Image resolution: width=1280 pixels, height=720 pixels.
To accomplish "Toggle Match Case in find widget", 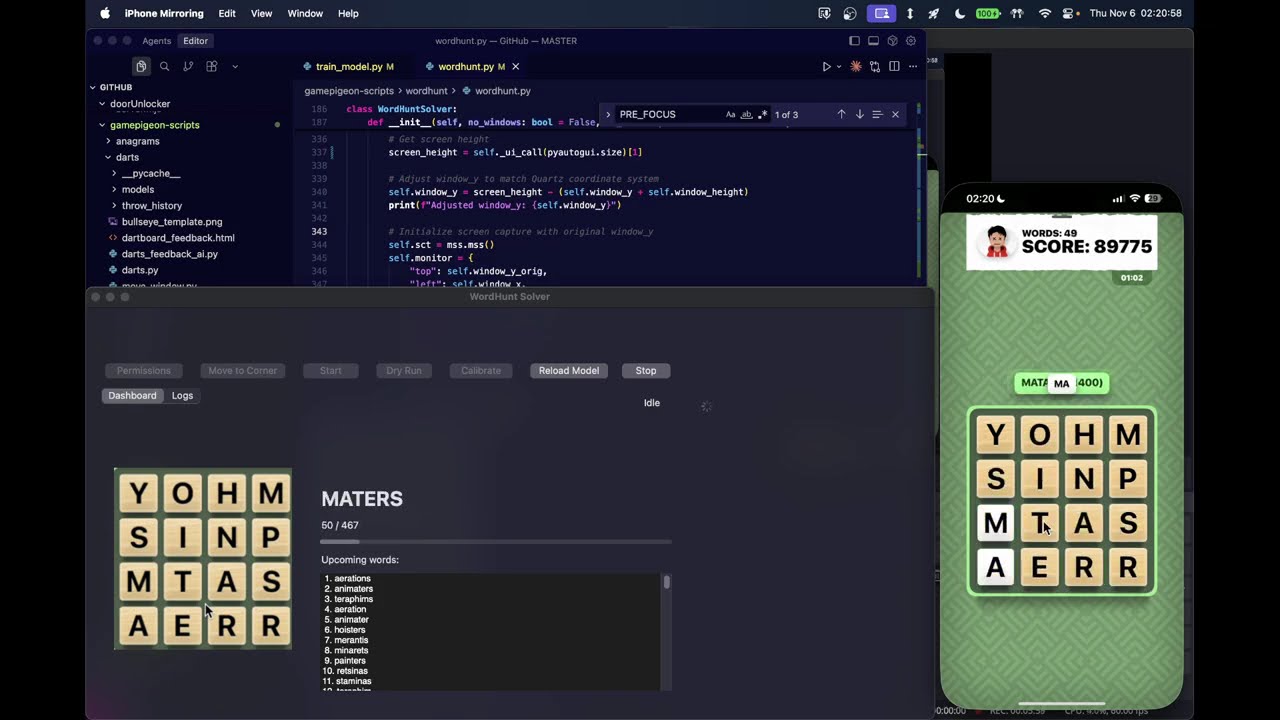I will coord(730,114).
